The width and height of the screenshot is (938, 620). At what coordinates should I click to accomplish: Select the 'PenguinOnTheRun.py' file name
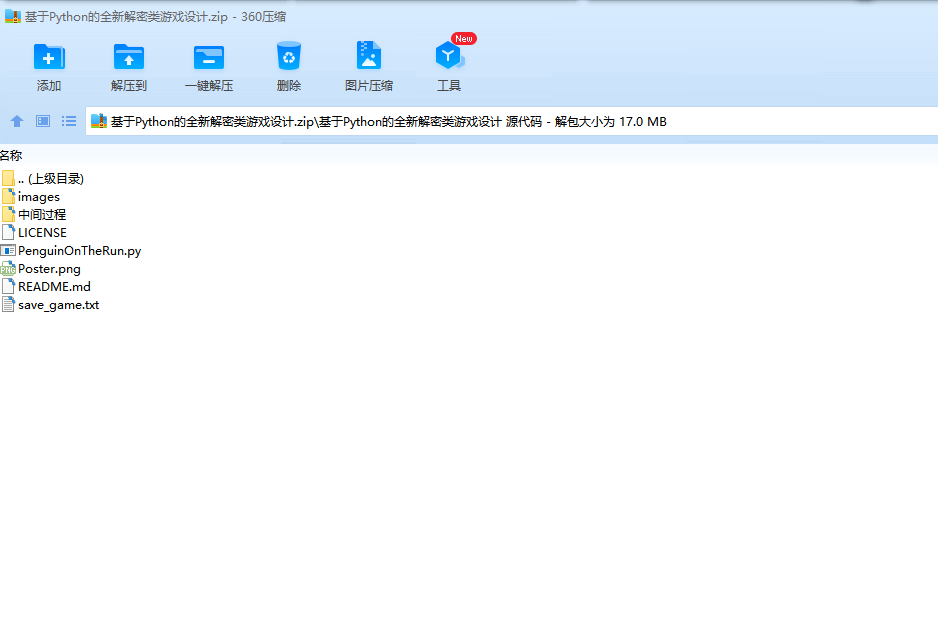coord(80,251)
